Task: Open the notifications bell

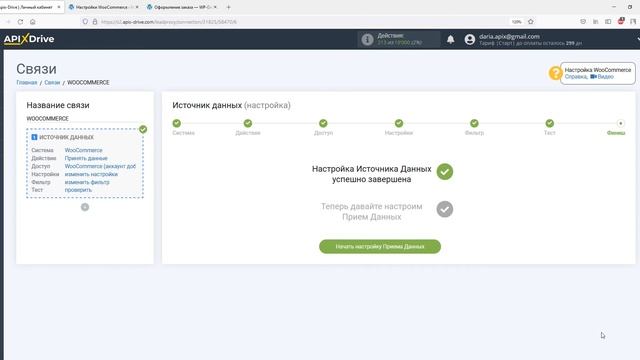Action: tap(450, 39)
